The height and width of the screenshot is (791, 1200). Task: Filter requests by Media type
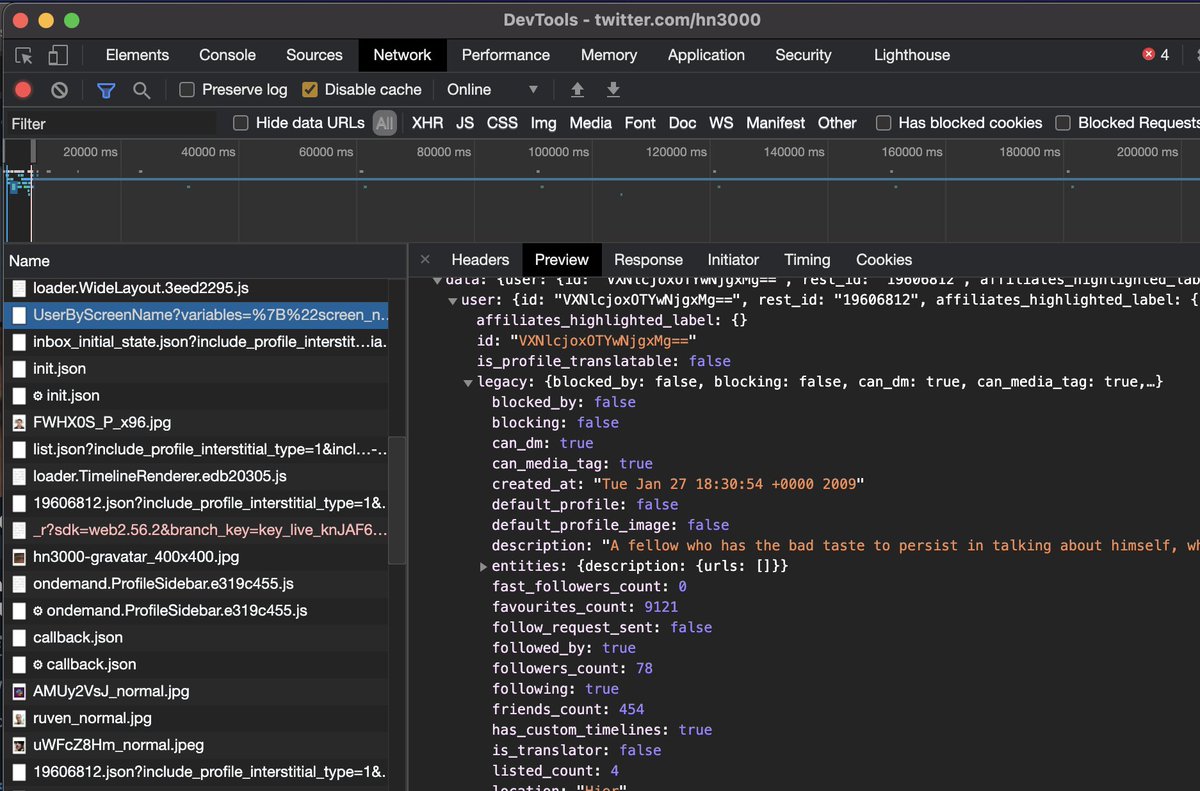(590, 123)
